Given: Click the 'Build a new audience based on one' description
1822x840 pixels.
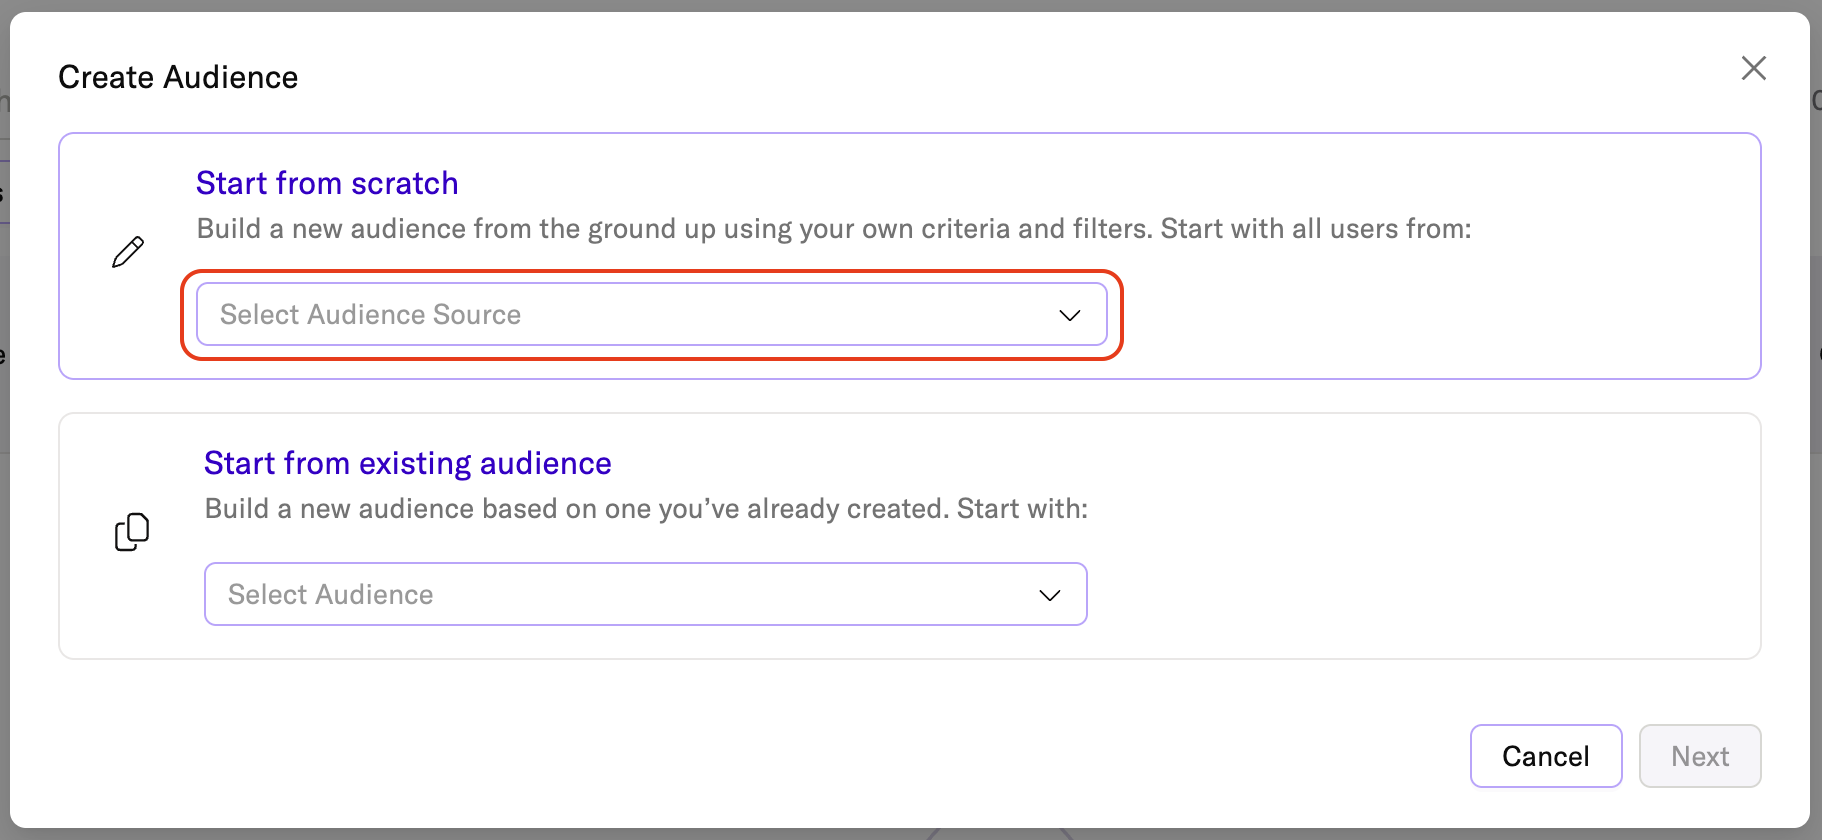Looking at the screenshot, I should 645,509.
